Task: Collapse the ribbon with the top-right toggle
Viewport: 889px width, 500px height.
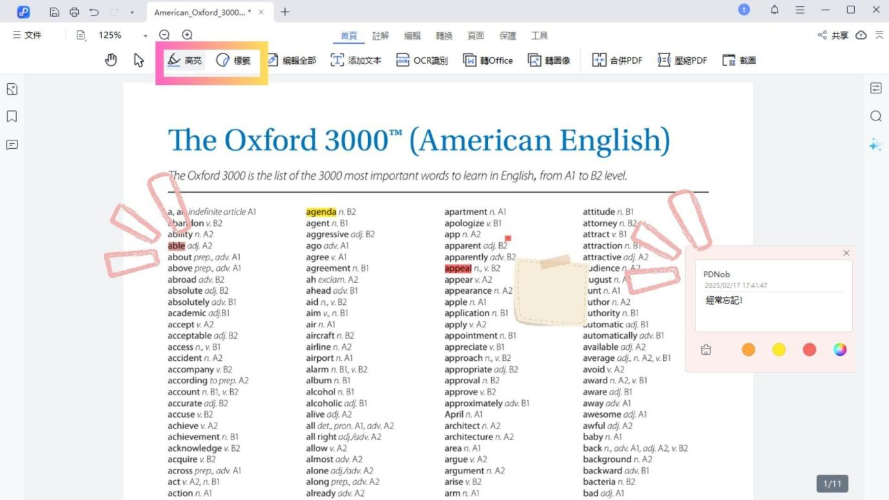Action: pyautogui.click(x=879, y=35)
